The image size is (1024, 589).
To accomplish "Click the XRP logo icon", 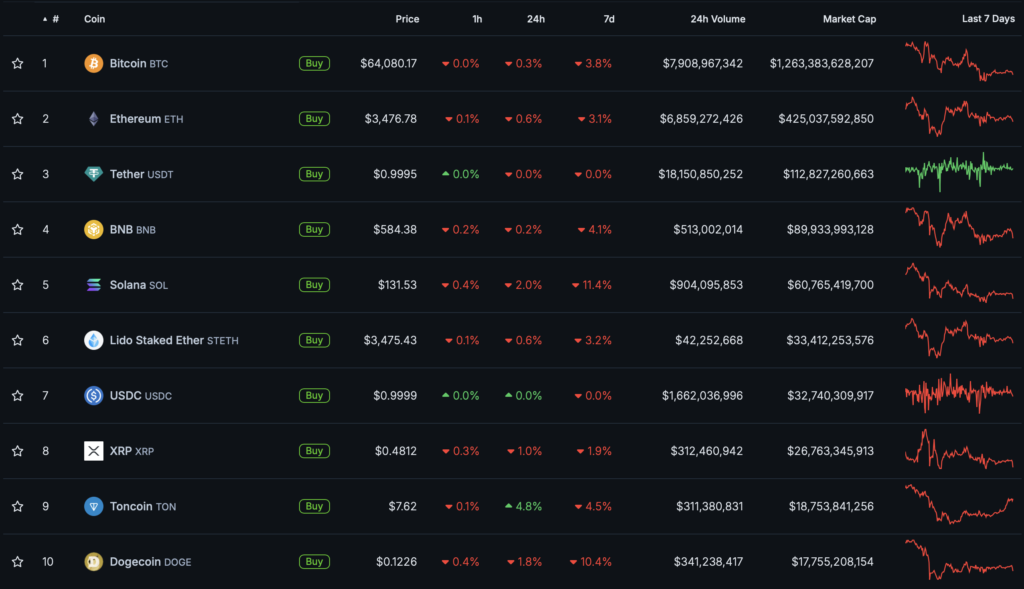I will [93, 451].
